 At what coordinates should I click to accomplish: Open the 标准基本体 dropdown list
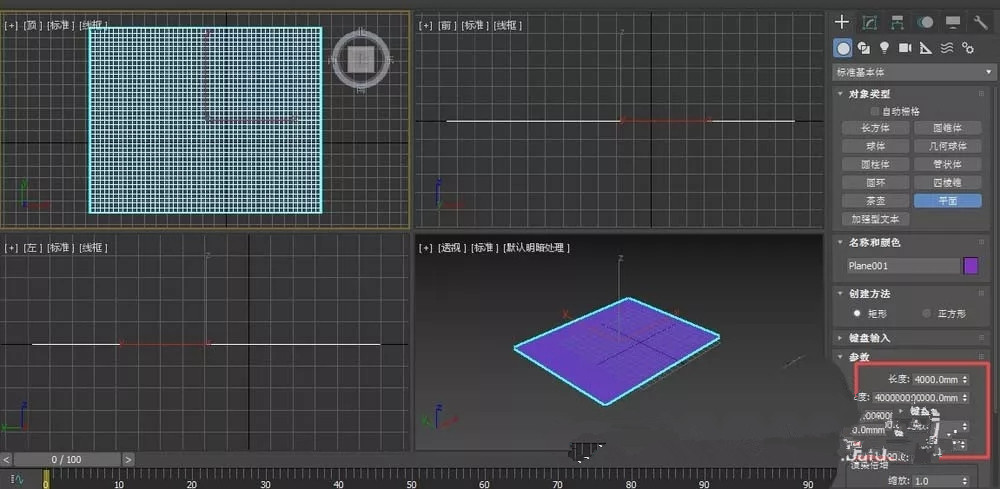(x=913, y=73)
